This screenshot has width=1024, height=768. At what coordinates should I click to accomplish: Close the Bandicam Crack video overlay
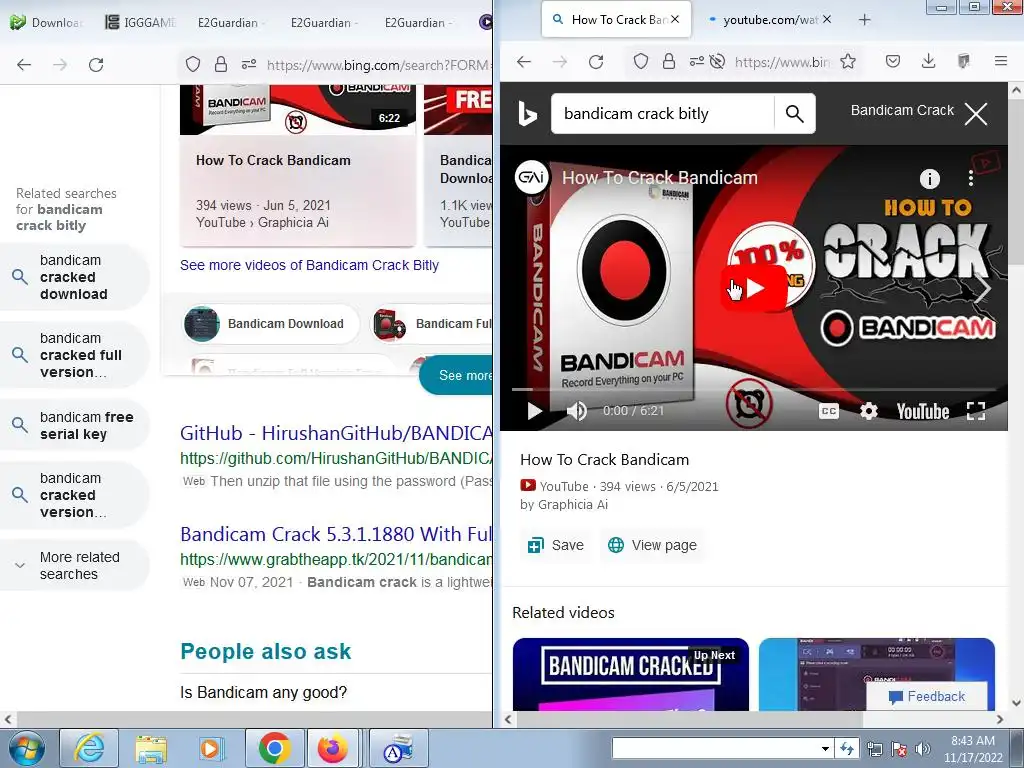click(x=976, y=114)
